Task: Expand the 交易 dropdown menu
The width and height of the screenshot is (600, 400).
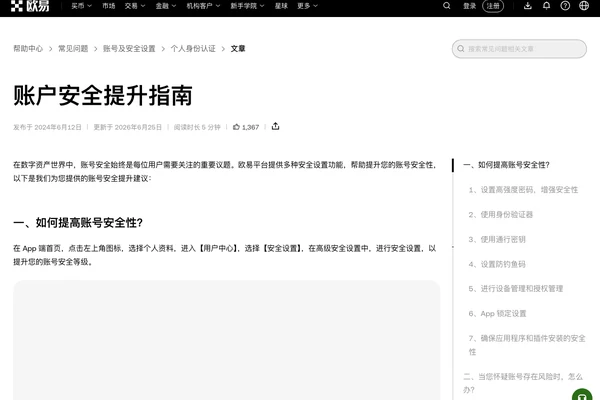Action: [x=135, y=6]
